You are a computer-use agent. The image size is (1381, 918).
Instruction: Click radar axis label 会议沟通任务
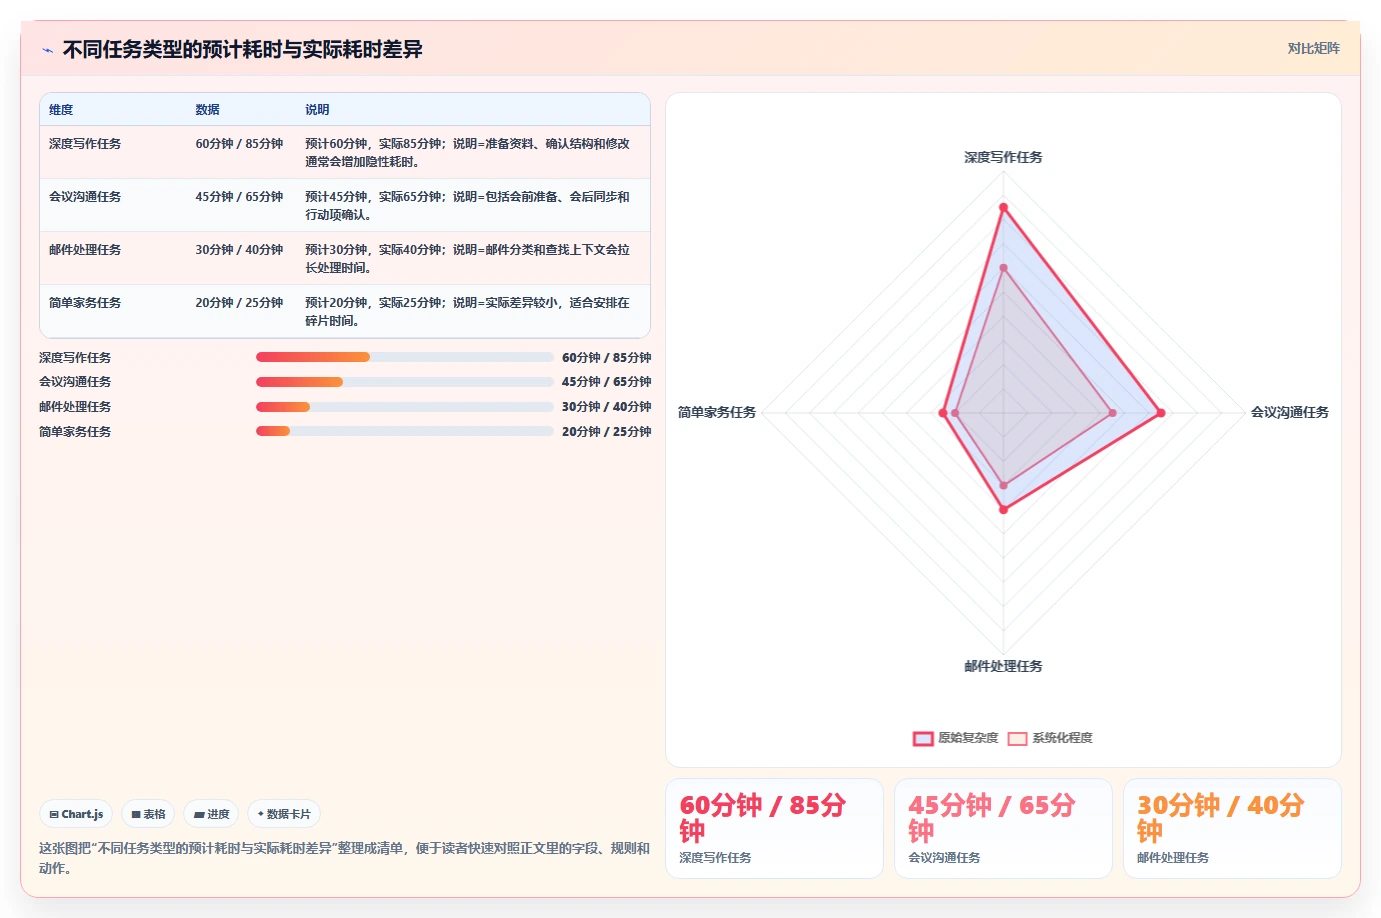(x=1290, y=412)
